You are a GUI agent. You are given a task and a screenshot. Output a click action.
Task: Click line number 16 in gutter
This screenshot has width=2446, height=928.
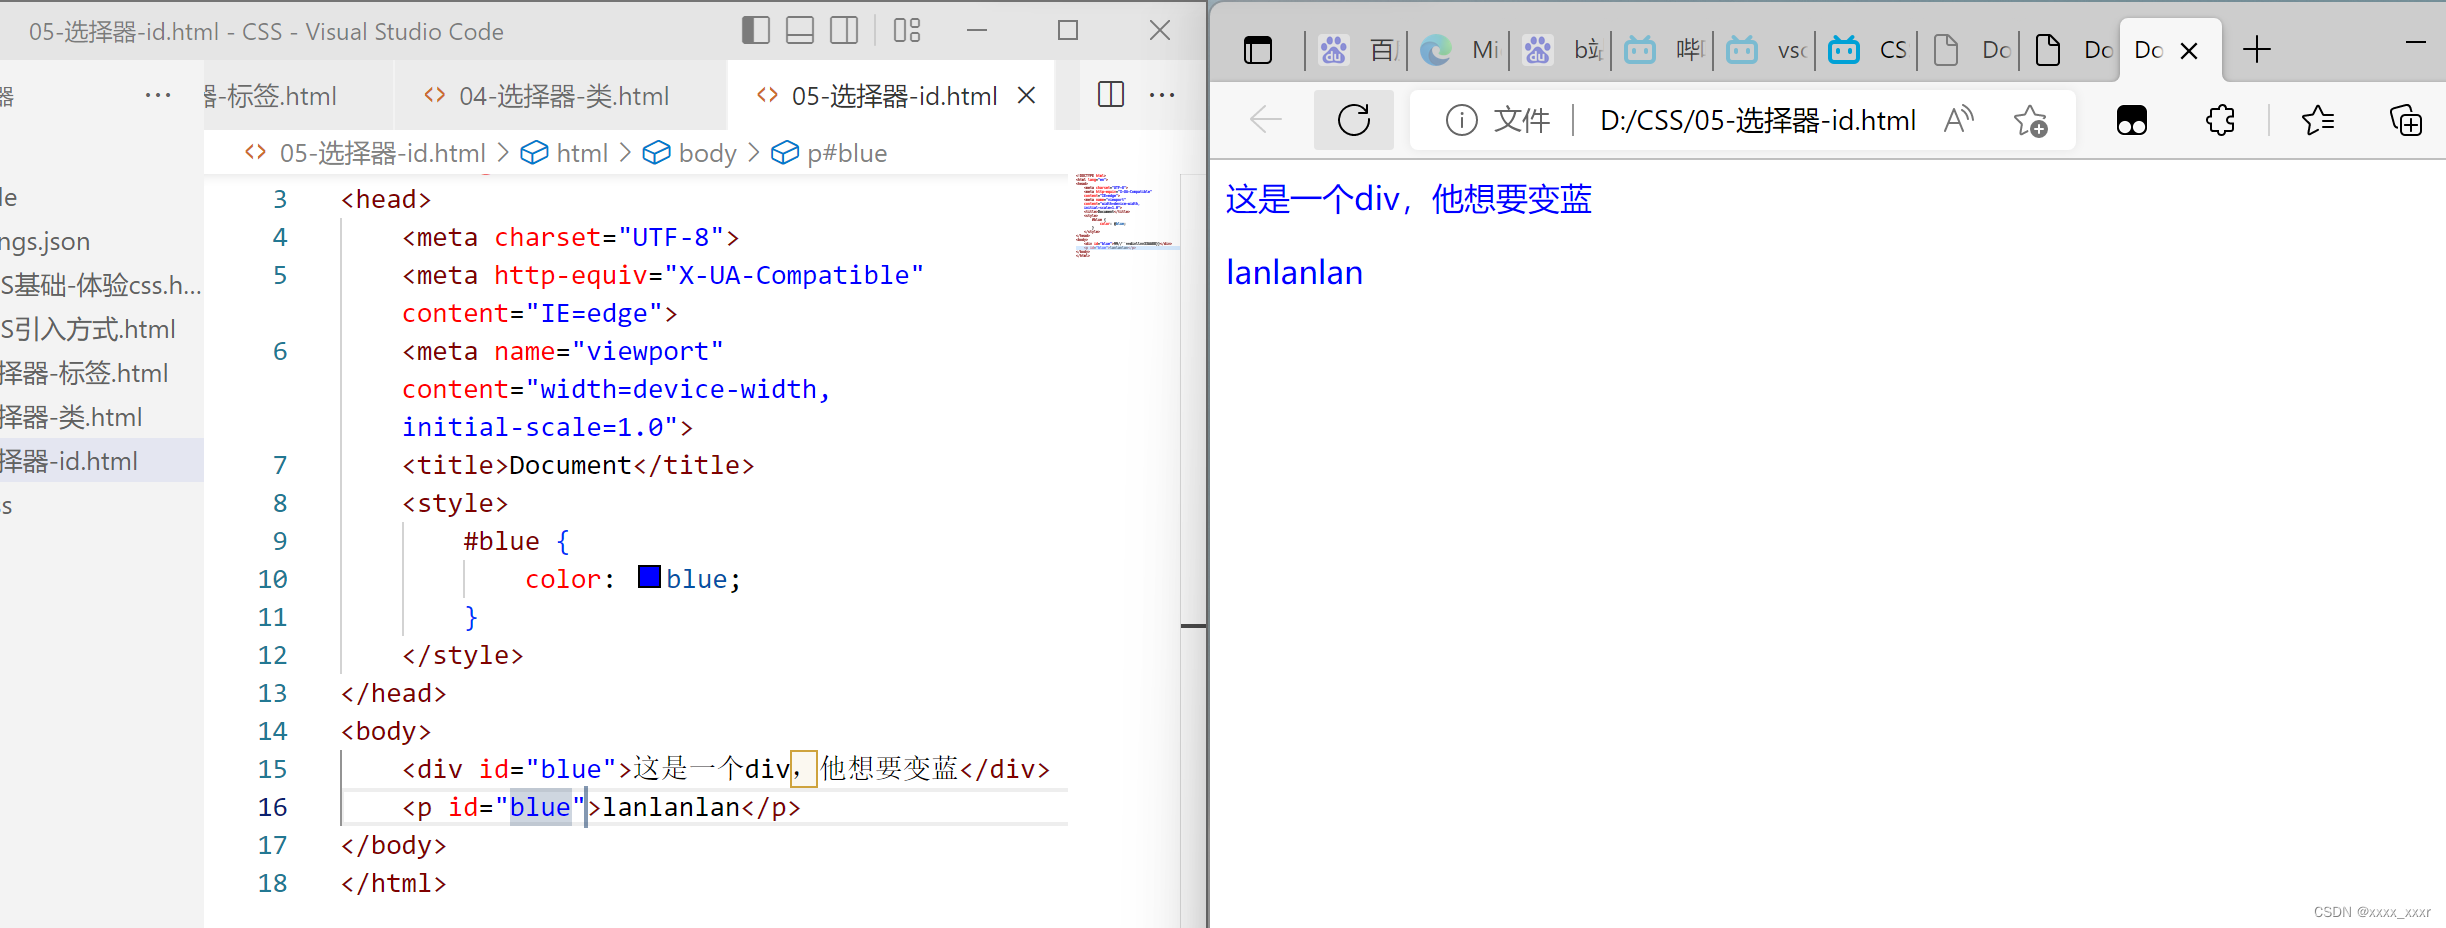(x=272, y=807)
